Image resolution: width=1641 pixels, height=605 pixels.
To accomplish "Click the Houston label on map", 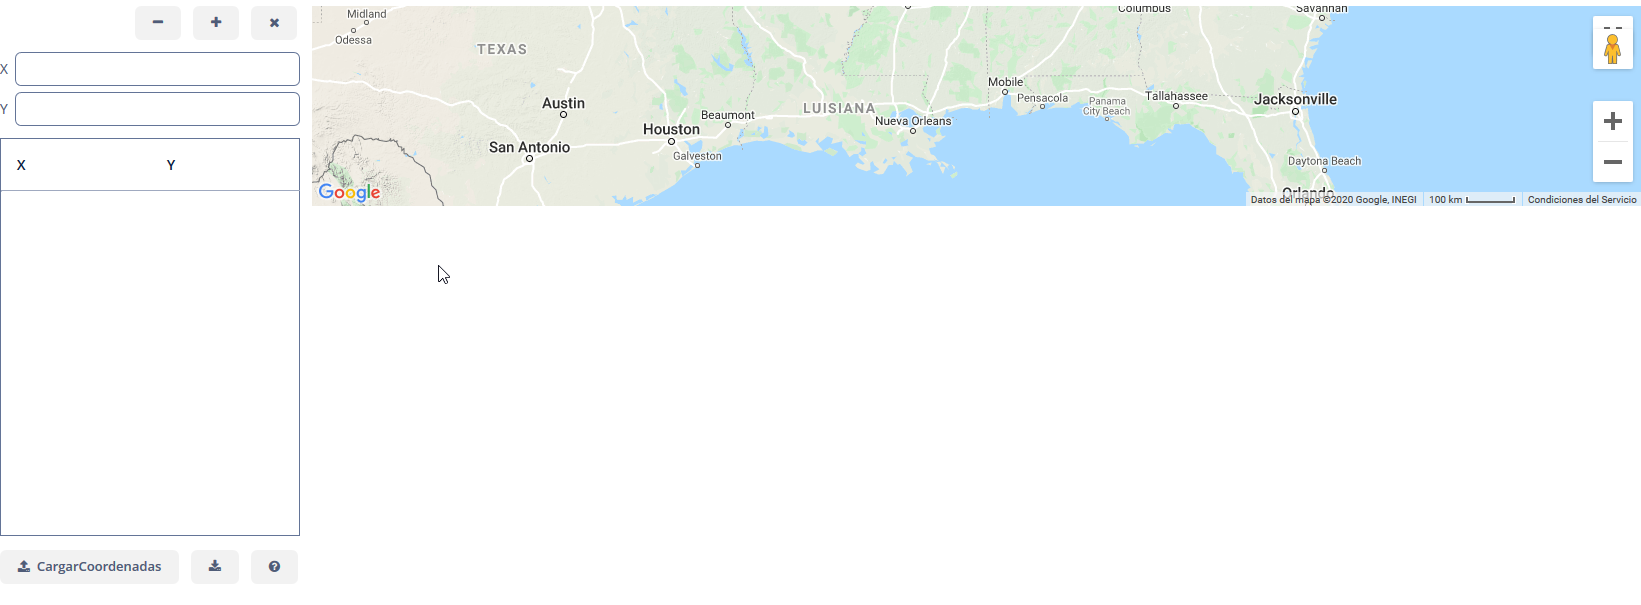I will [x=671, y=129].
